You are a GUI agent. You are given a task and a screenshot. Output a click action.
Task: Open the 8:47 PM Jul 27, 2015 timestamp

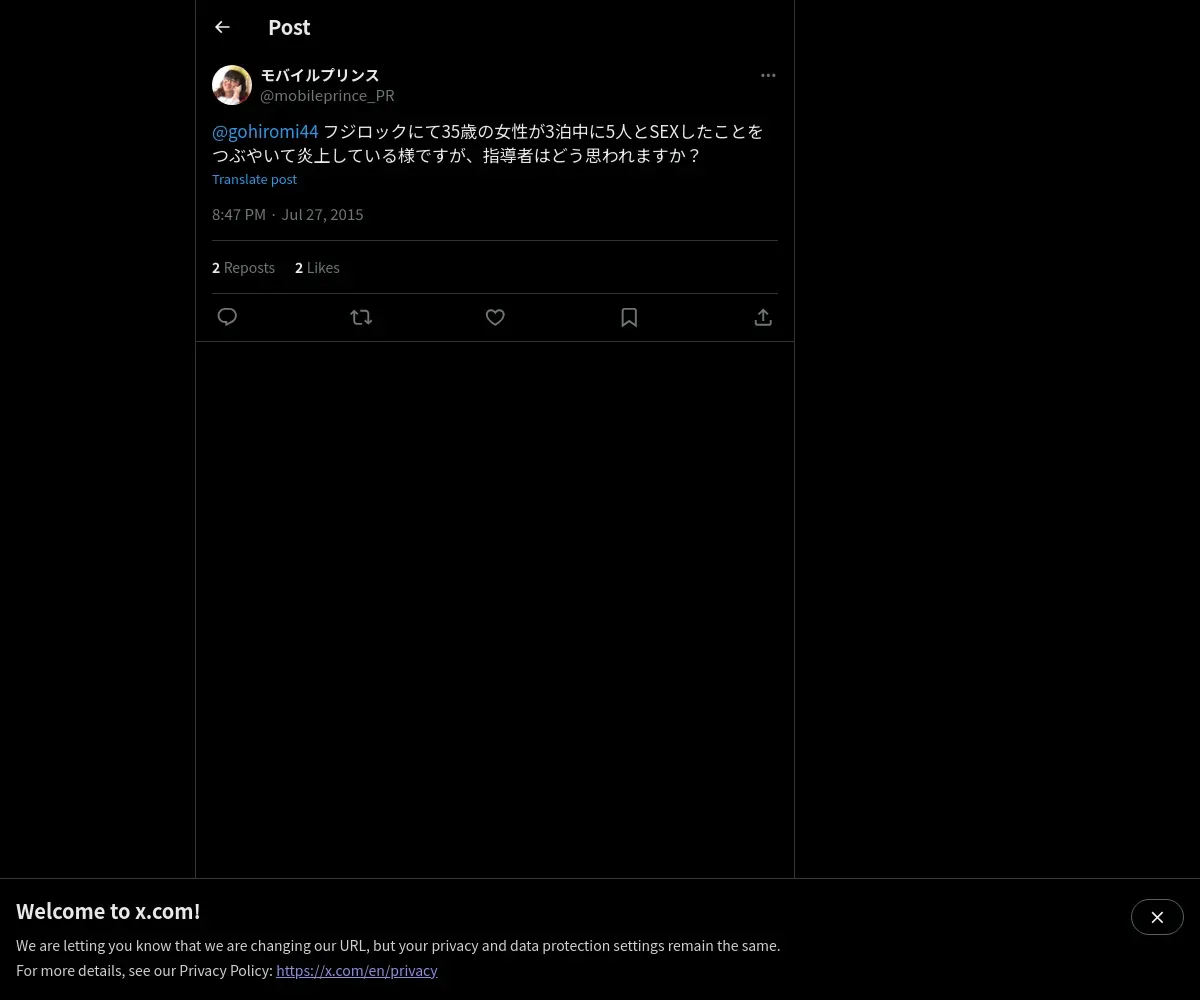coord(288,214)
